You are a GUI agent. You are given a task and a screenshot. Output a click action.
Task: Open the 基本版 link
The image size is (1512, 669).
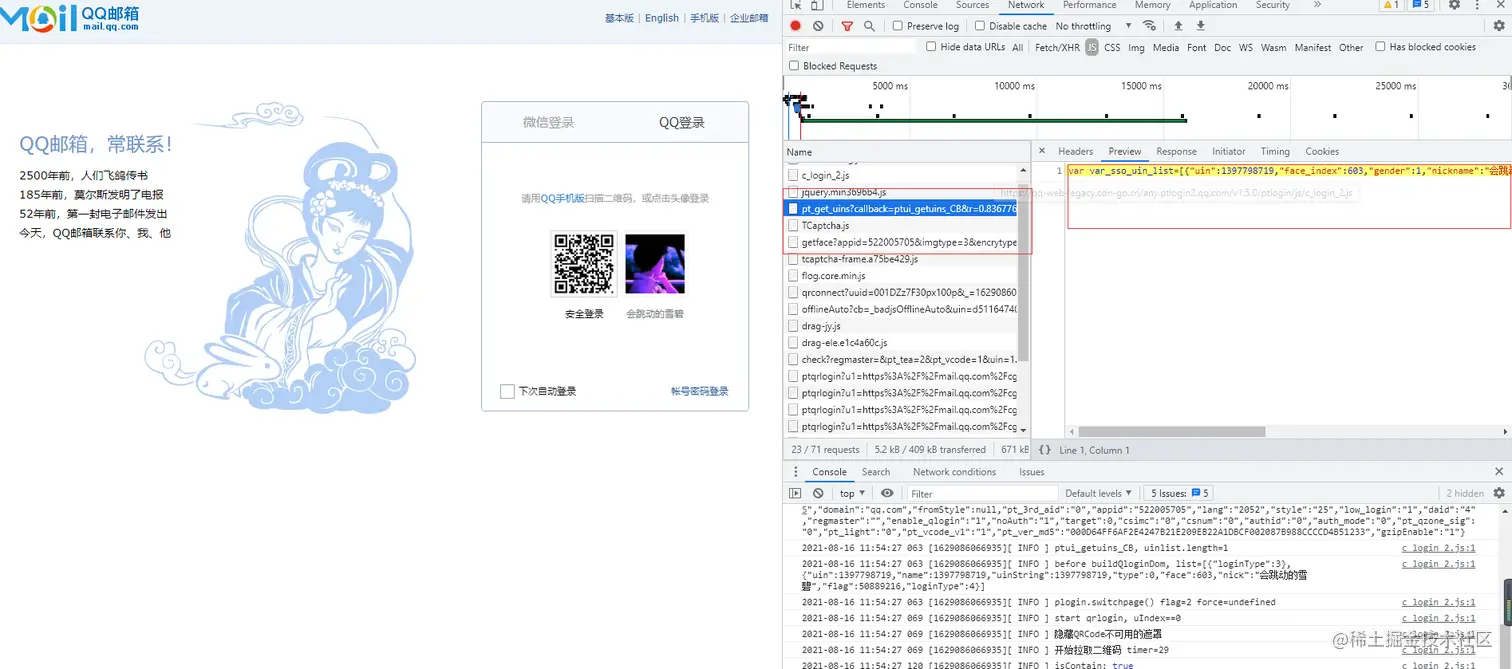619,18
